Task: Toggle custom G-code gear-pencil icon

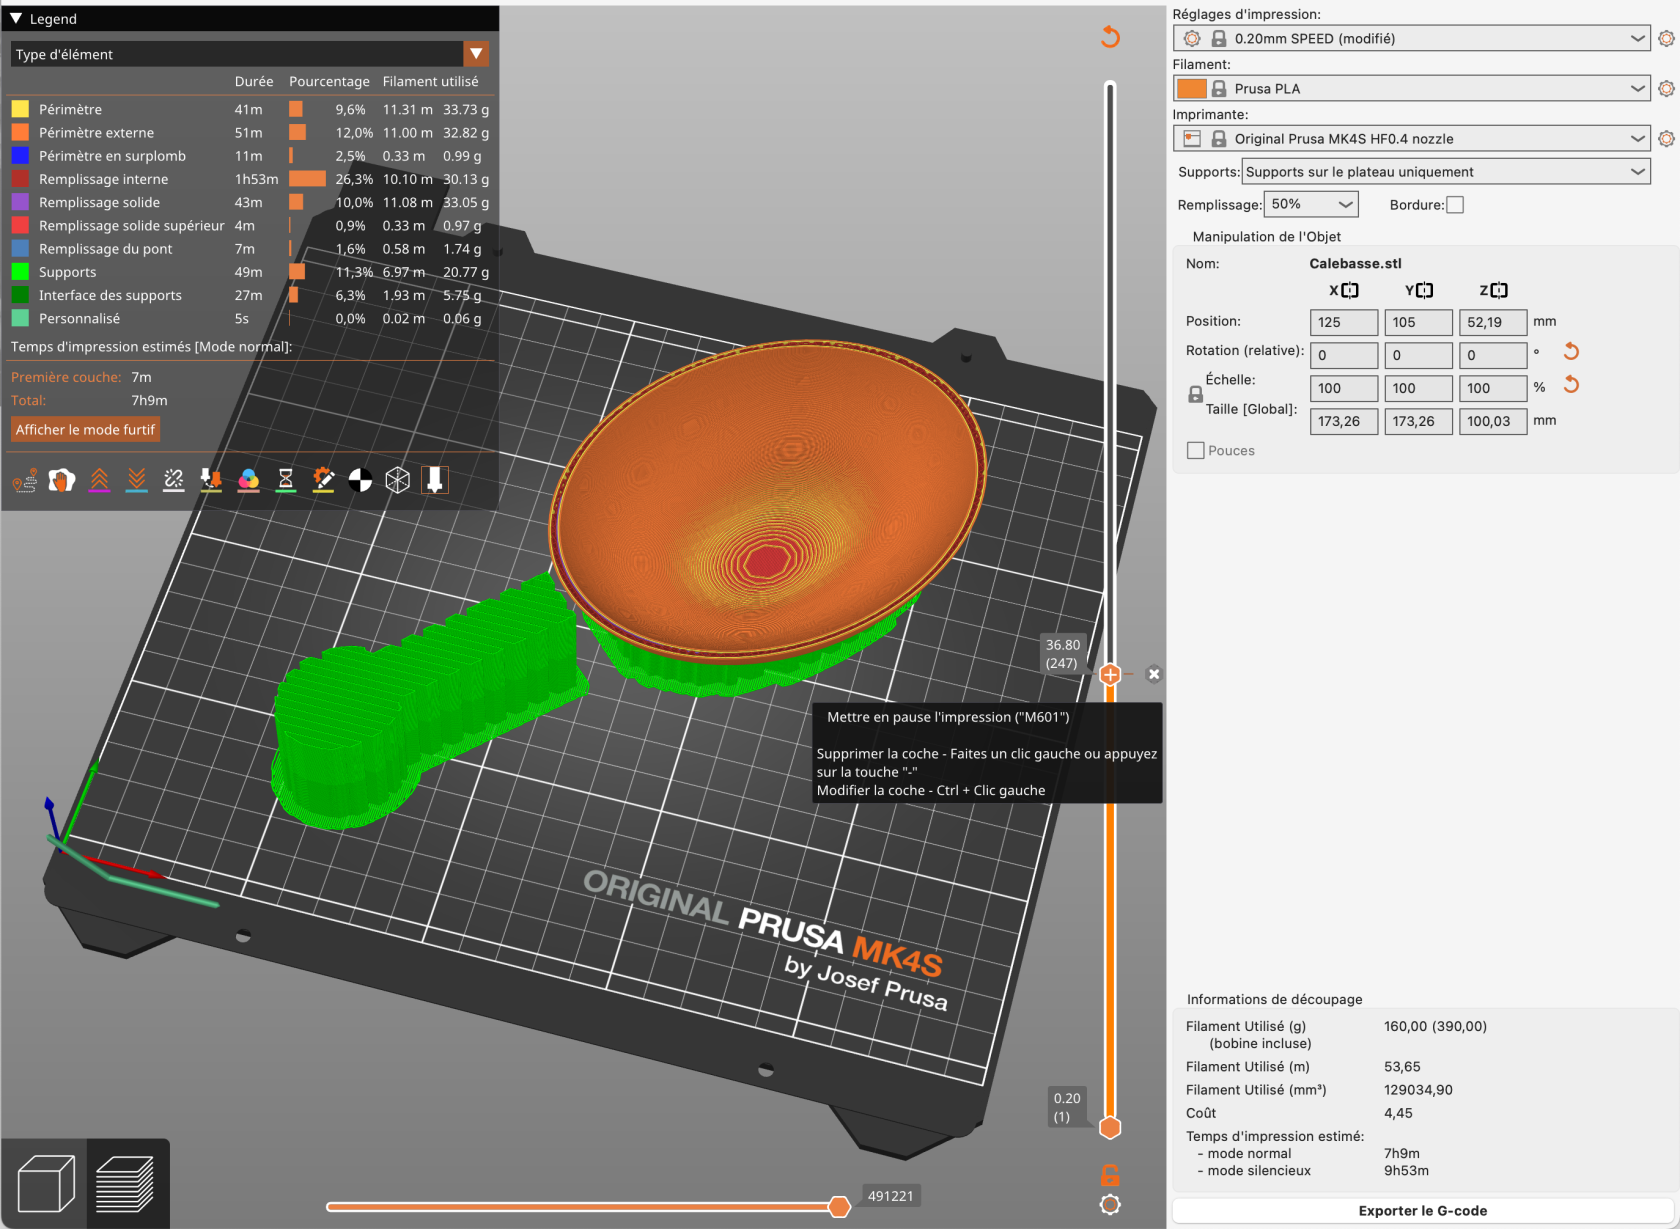Action: [323, 481]
